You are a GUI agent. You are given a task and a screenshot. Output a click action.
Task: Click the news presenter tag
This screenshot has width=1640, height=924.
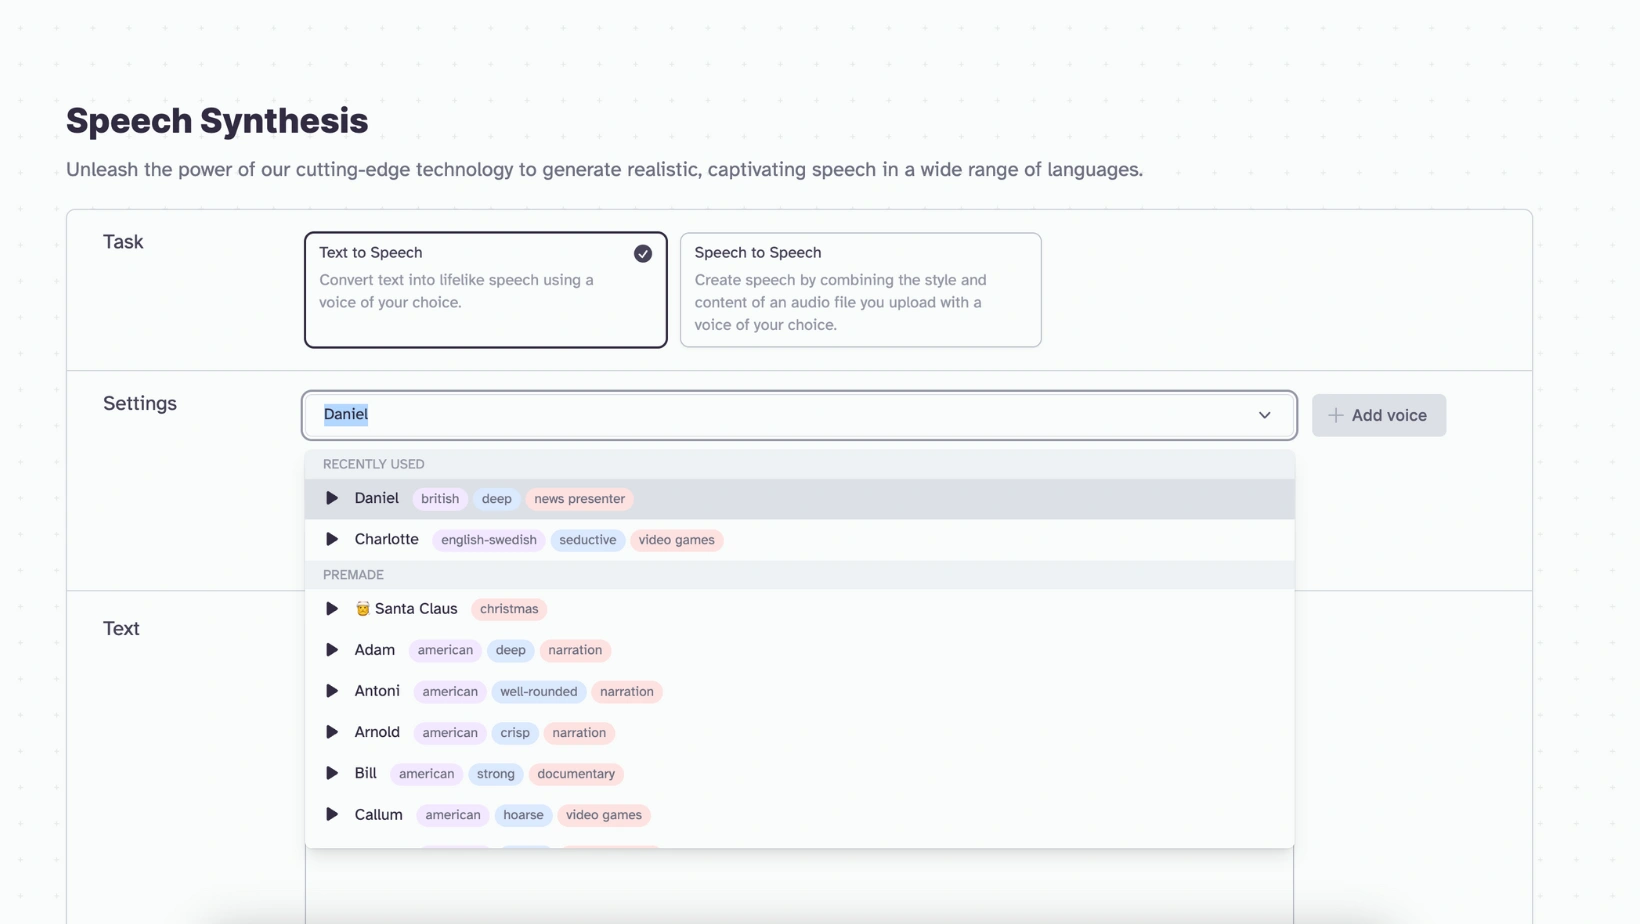click(579, 499)
